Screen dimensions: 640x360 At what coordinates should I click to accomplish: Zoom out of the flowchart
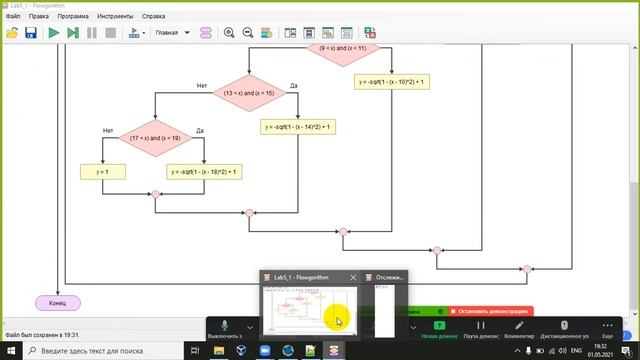[248, 33]
